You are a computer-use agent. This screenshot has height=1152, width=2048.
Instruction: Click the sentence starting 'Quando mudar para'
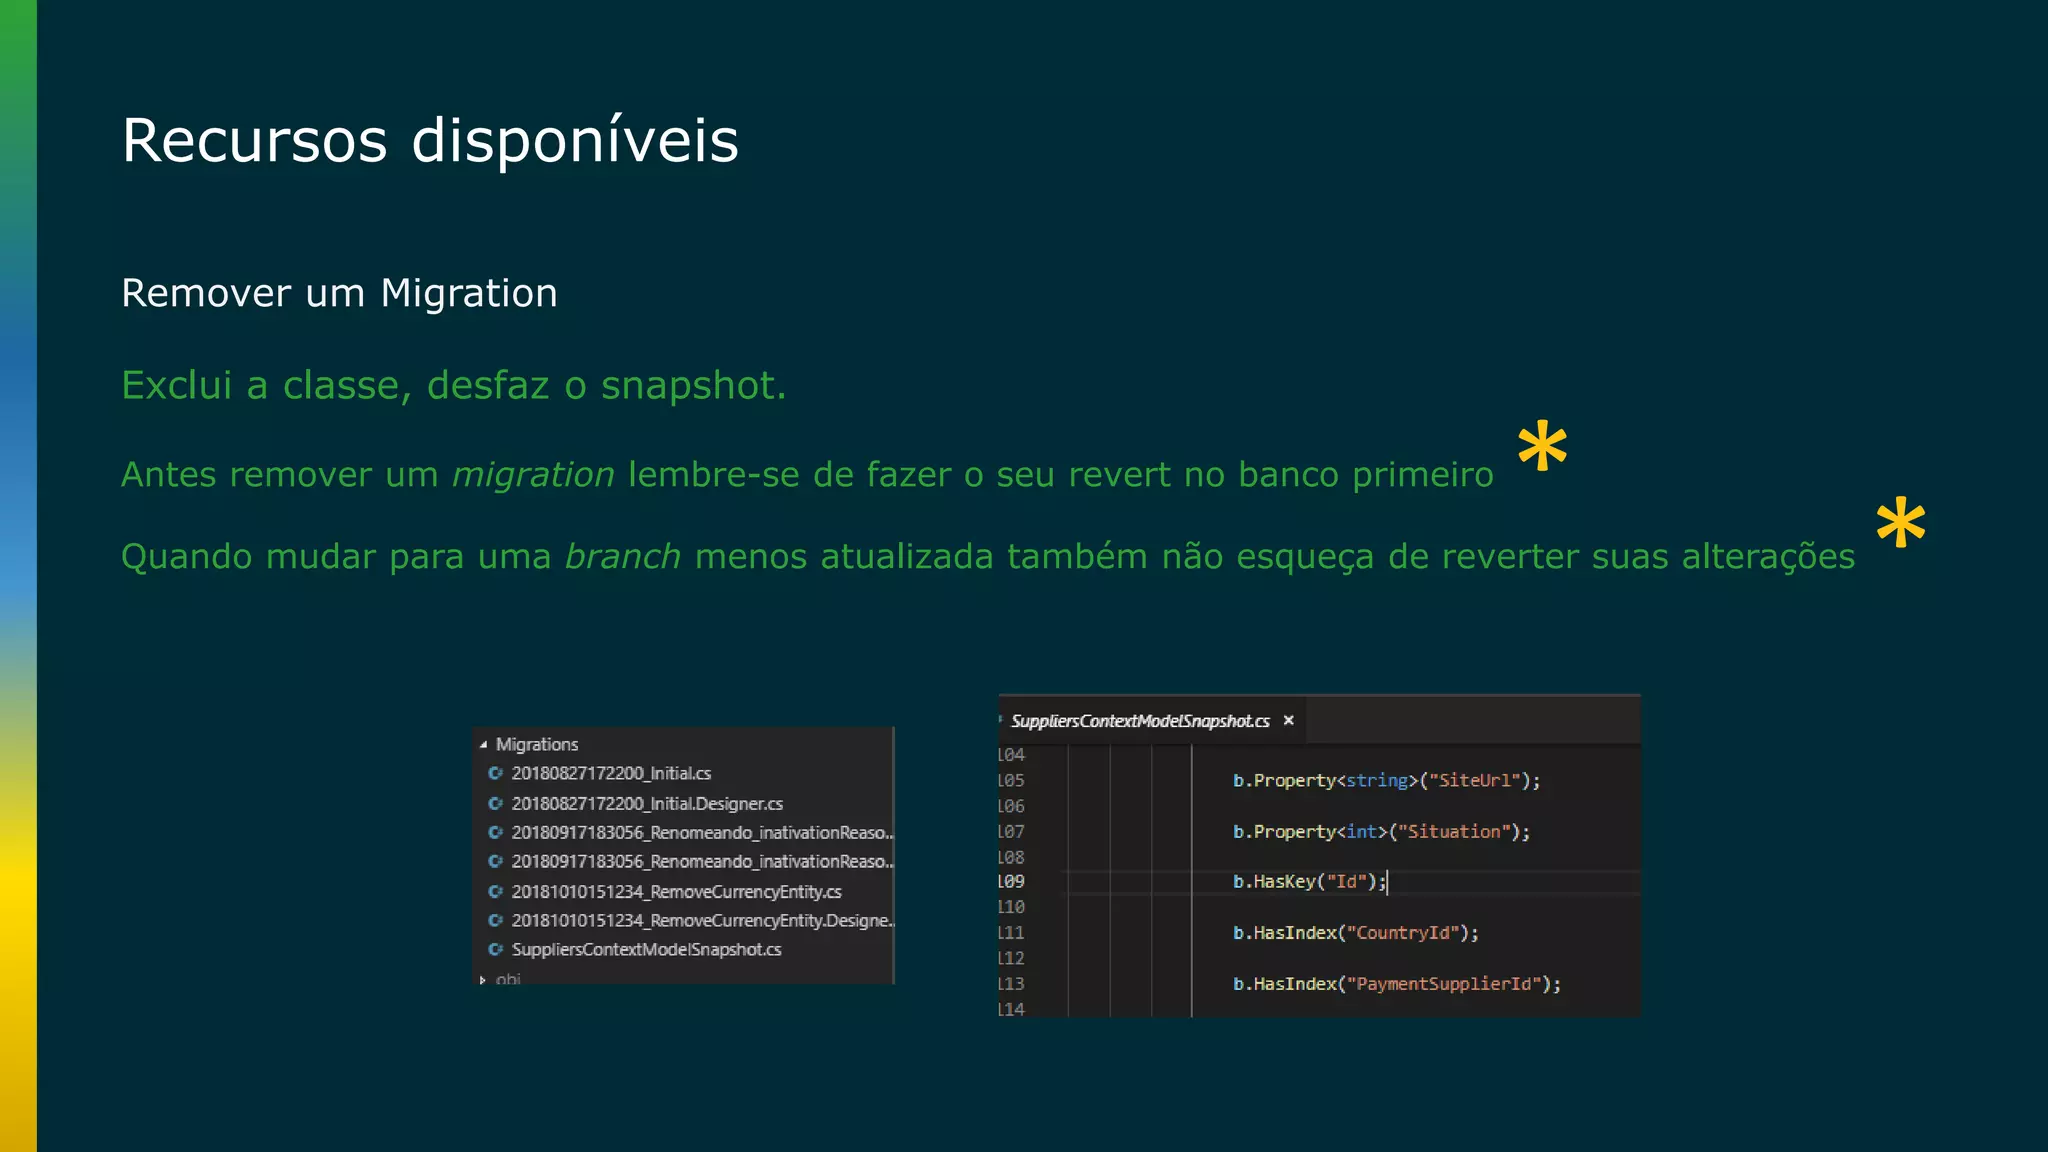click(x=988, y=556)
